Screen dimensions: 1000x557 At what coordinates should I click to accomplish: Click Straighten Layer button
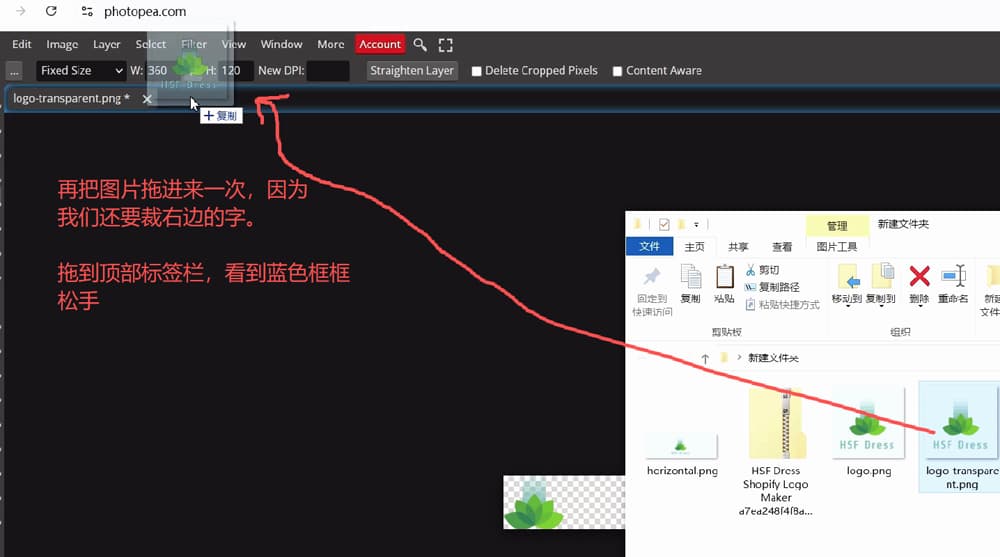tap(412, 70)
